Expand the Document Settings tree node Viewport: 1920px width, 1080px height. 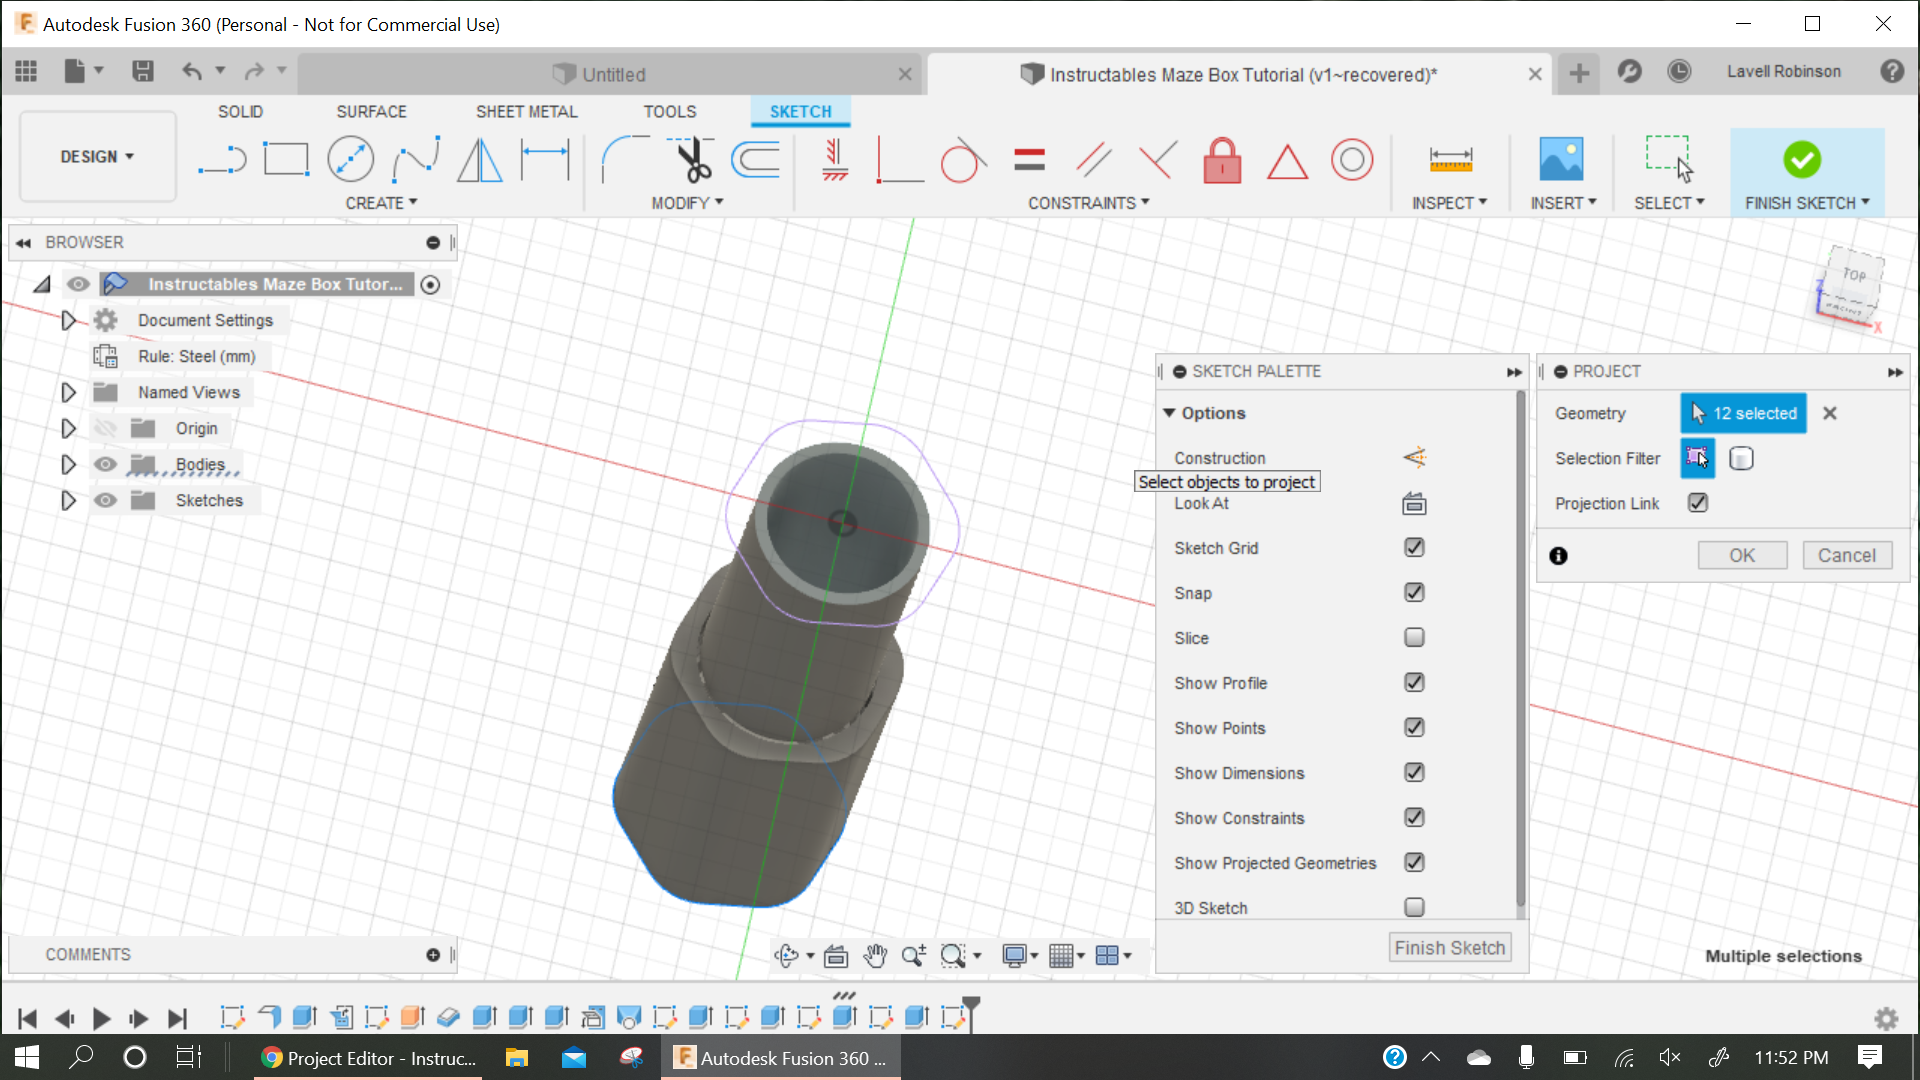pyautogui.click(x=68, y=320)
